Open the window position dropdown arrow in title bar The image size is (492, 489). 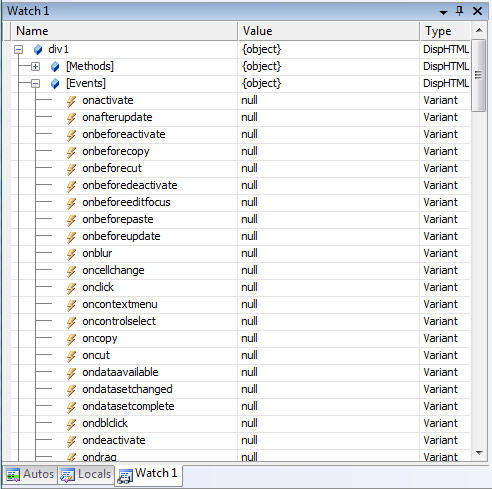tap(443, 13)
